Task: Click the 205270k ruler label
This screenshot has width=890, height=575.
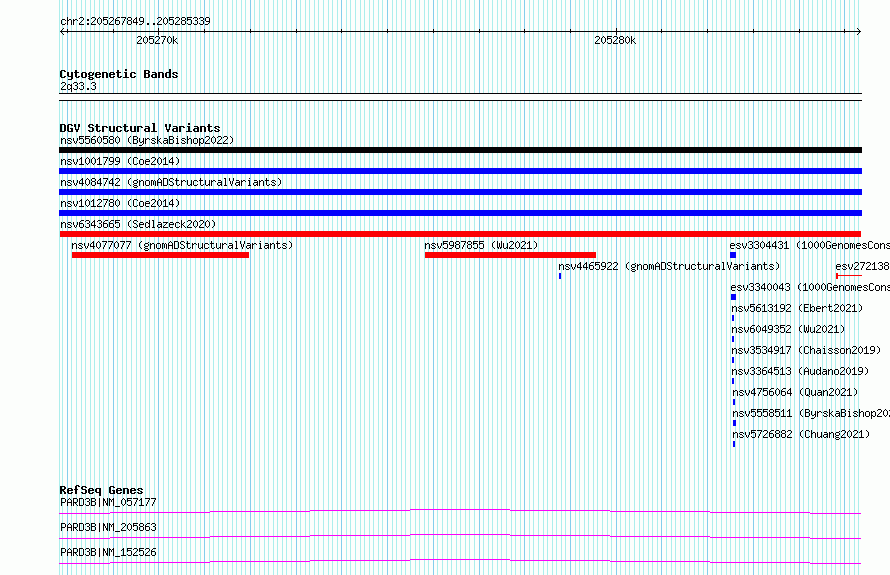Action: [x=157, y=40]
